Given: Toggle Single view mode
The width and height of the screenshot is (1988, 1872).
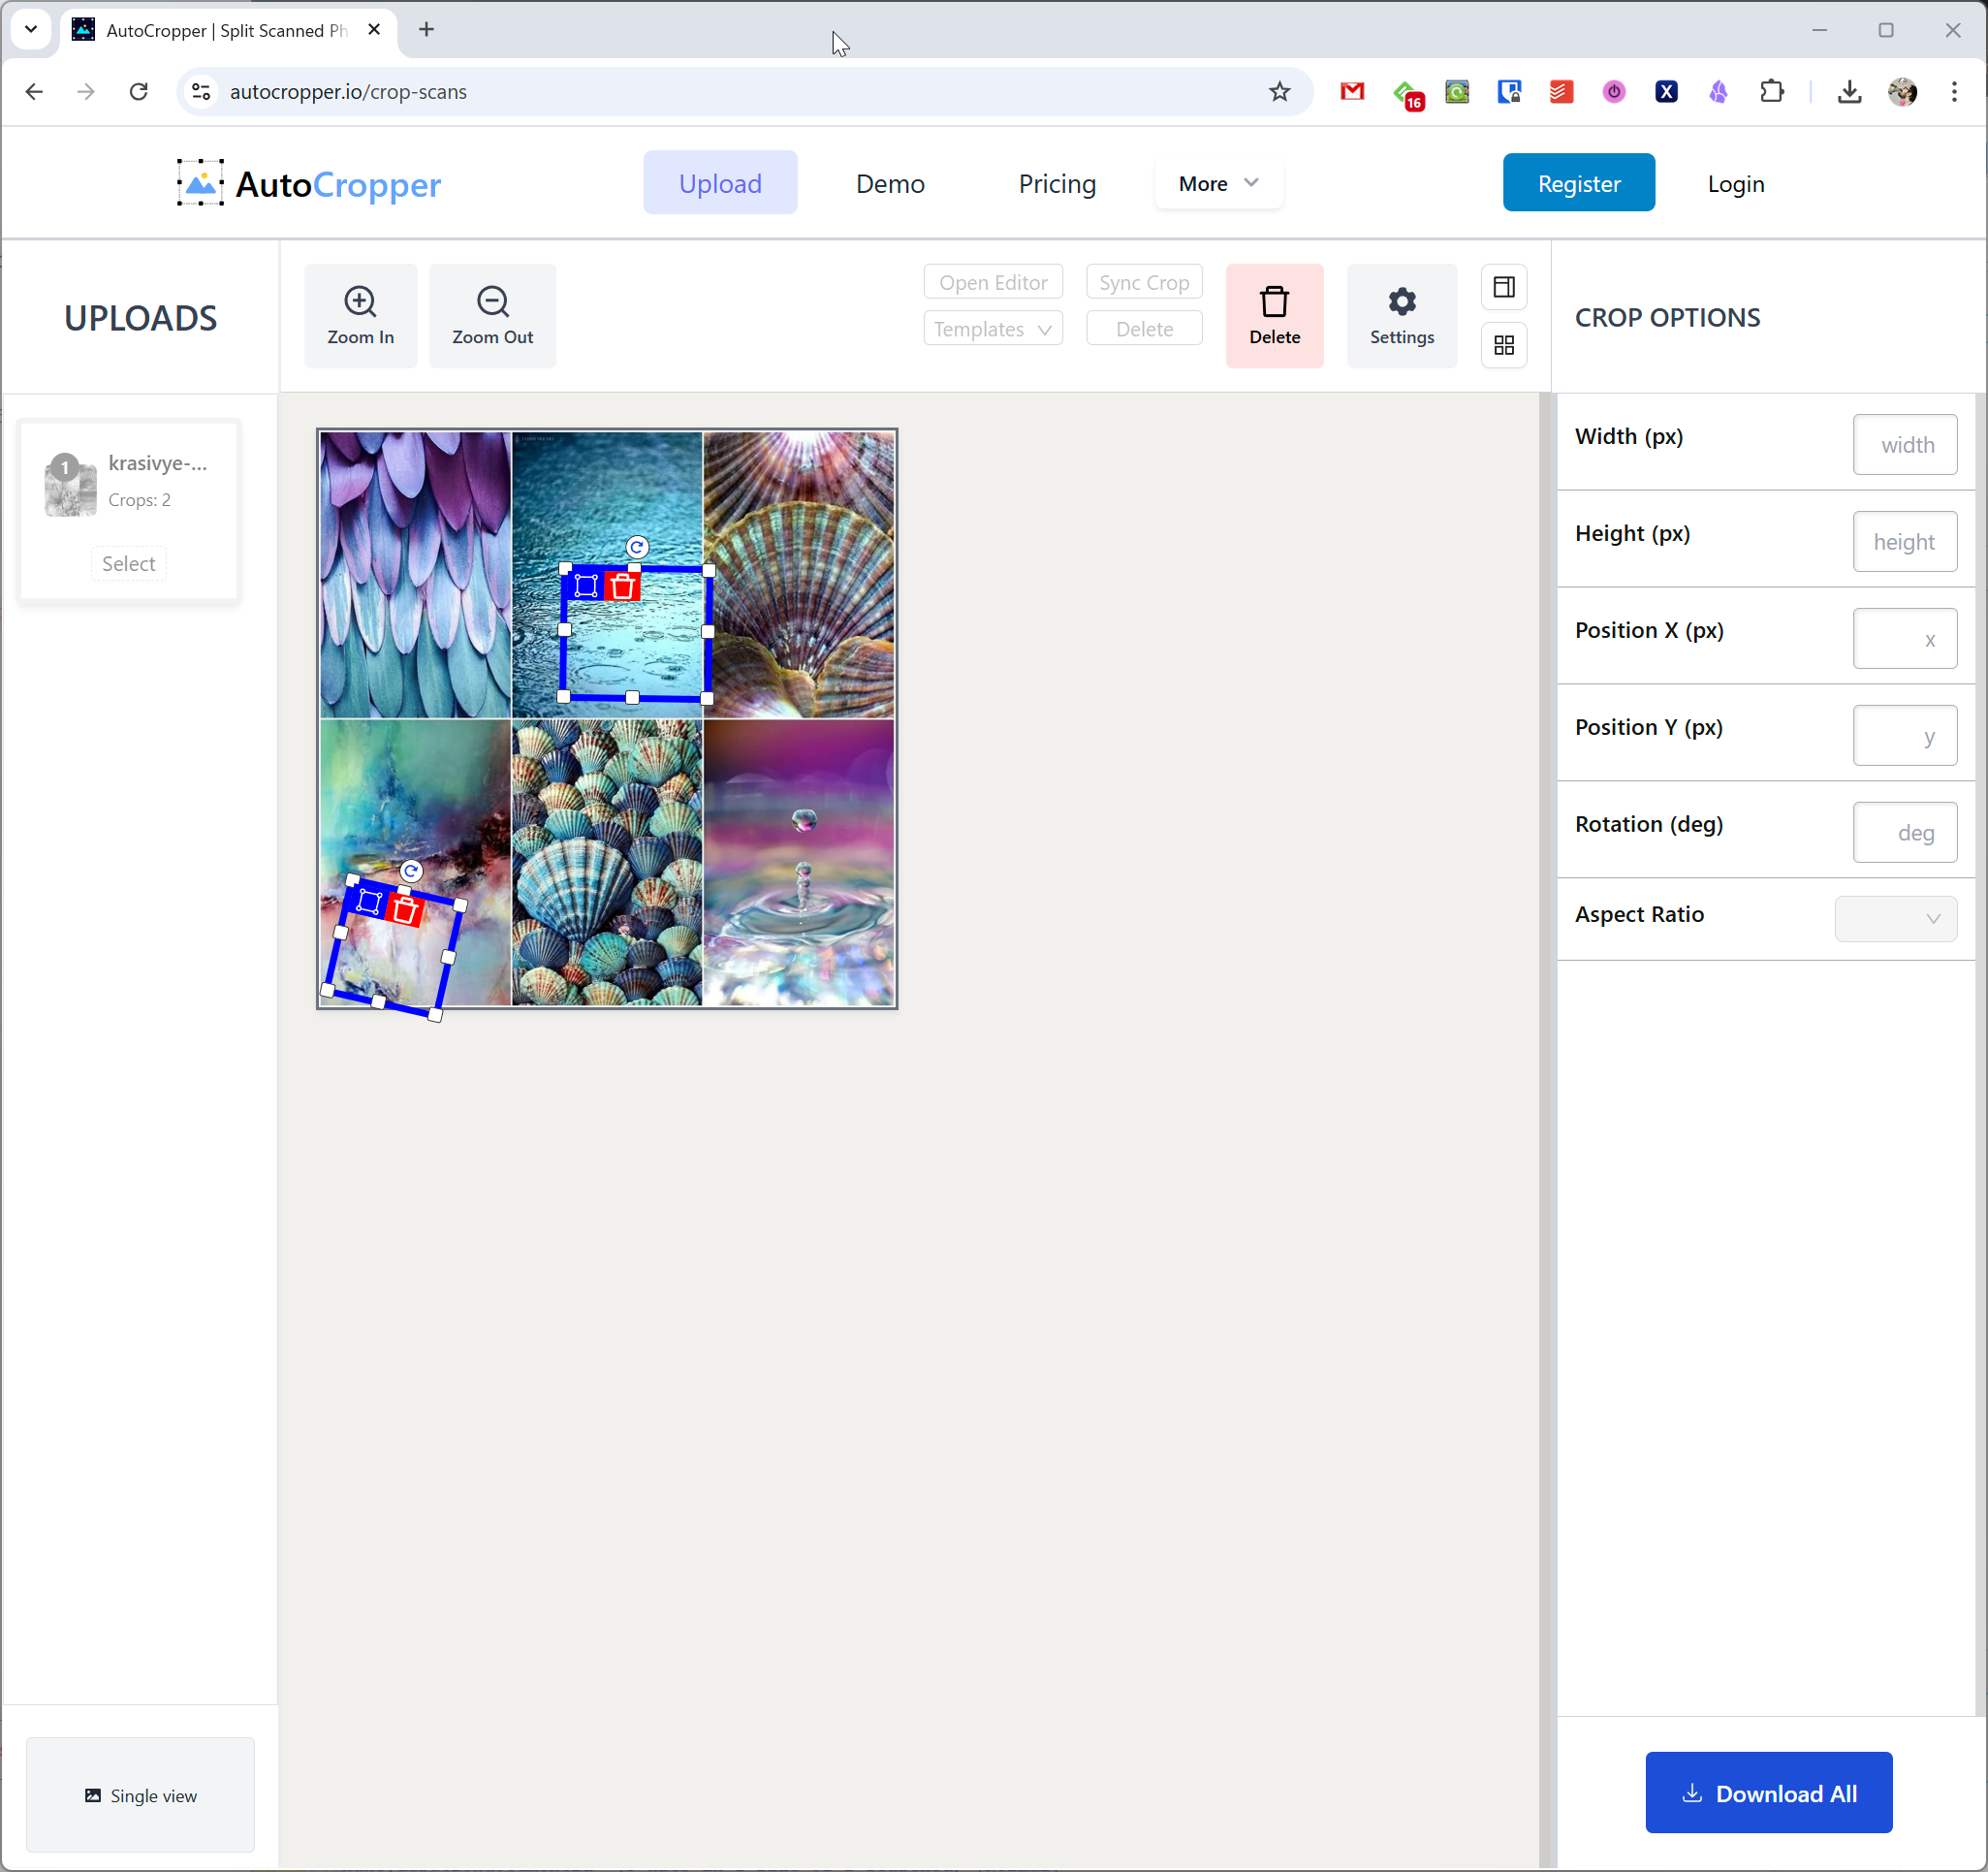Looking at the screenshot, I should [x=140, y=1795].
